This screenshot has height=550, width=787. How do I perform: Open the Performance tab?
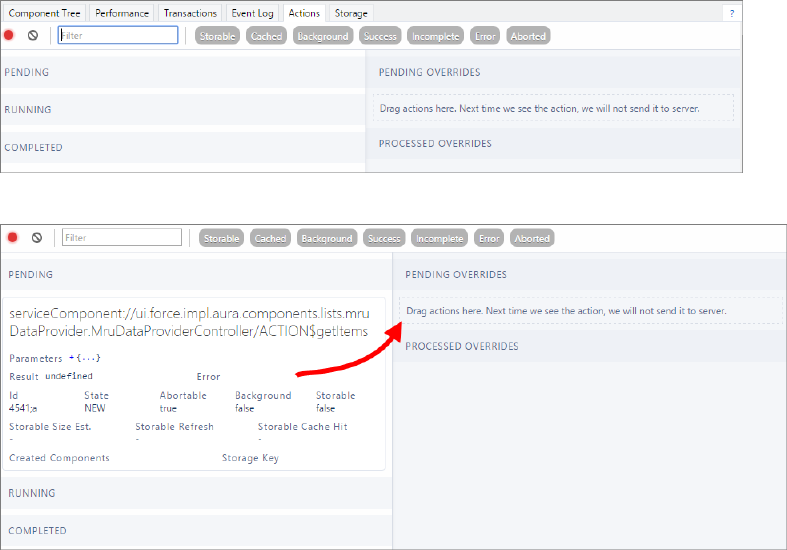pyautogui.click(x=122, y=14)
